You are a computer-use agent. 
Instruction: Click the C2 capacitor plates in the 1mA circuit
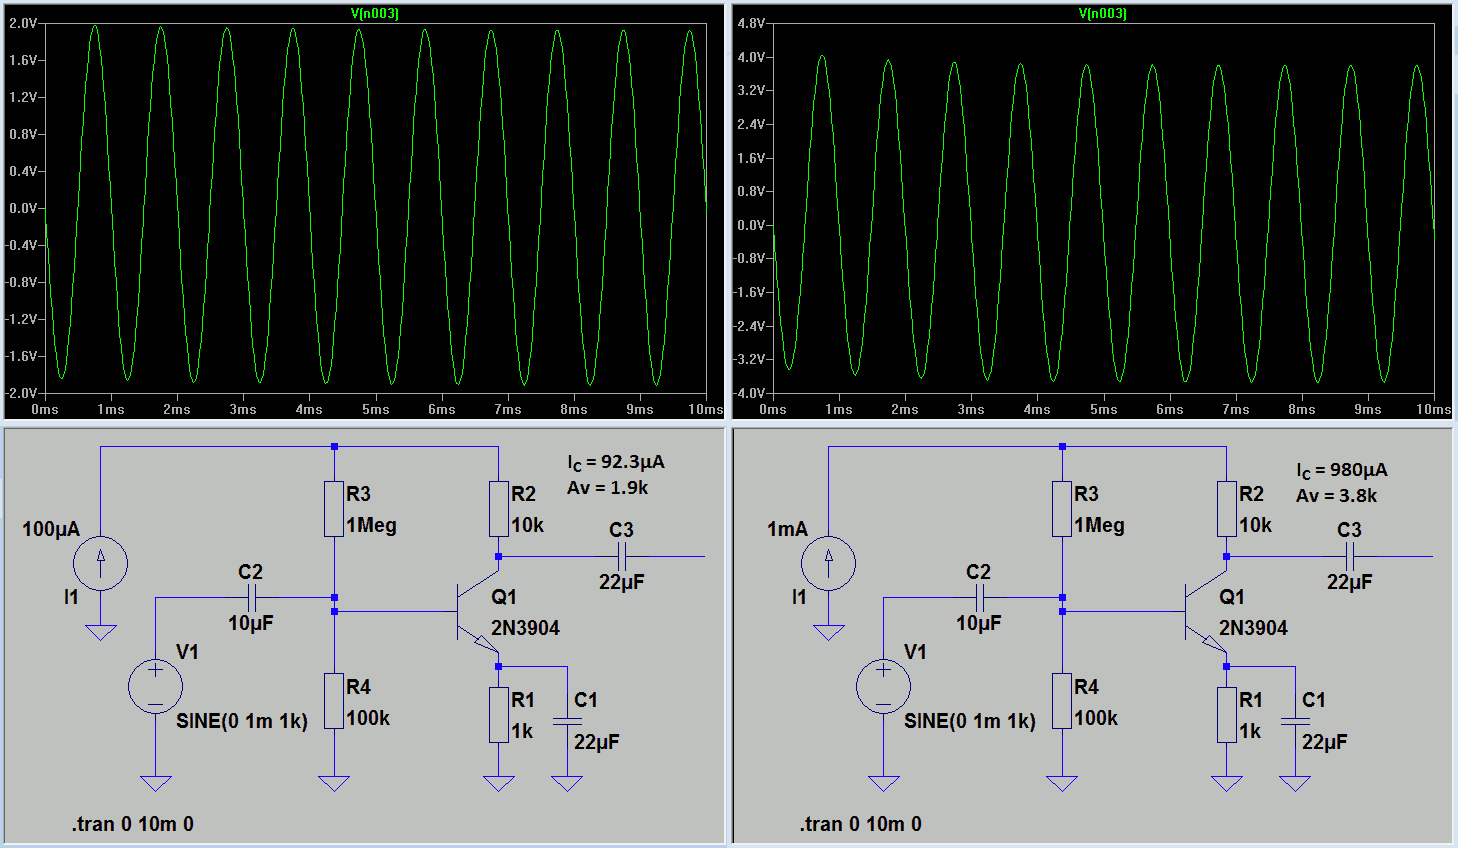click(979, 598)
